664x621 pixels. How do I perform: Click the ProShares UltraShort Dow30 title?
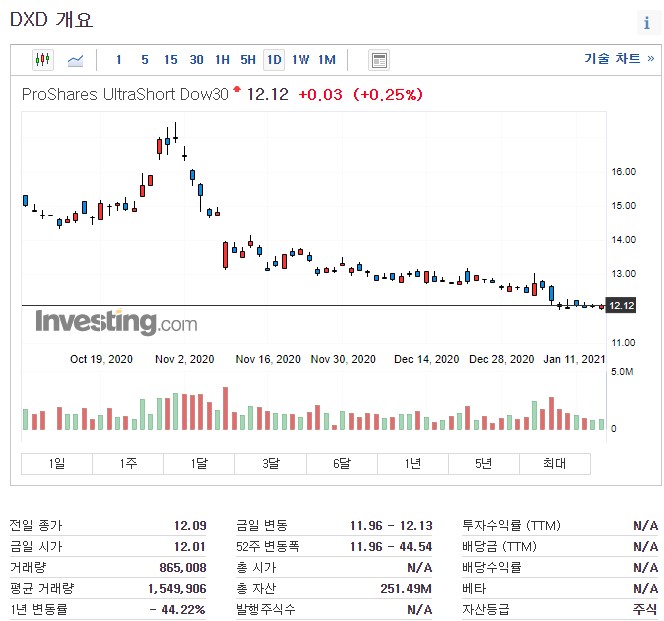click(125, 94)
